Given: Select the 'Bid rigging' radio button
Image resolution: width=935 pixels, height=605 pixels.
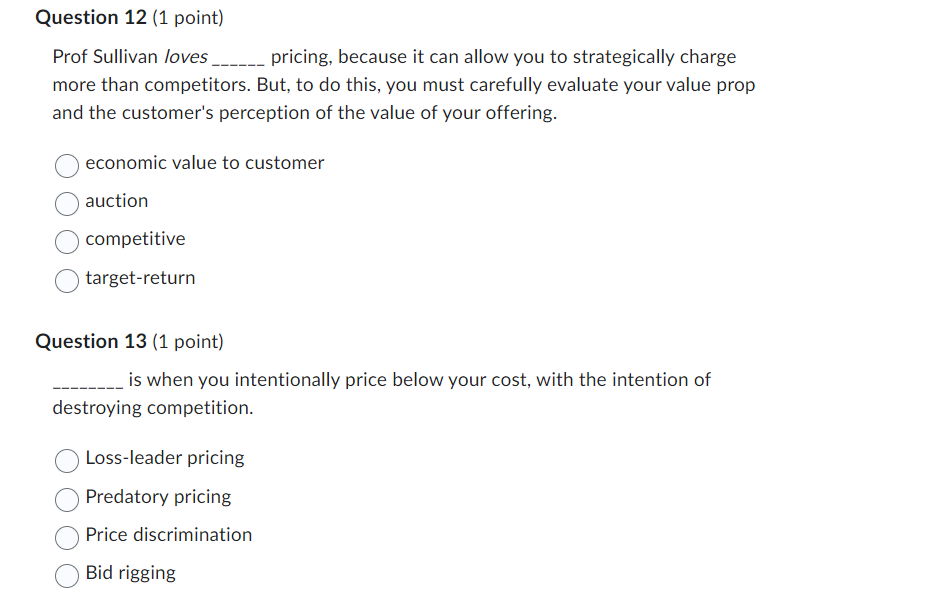Looking at the screenshot, I should (66, 575).
